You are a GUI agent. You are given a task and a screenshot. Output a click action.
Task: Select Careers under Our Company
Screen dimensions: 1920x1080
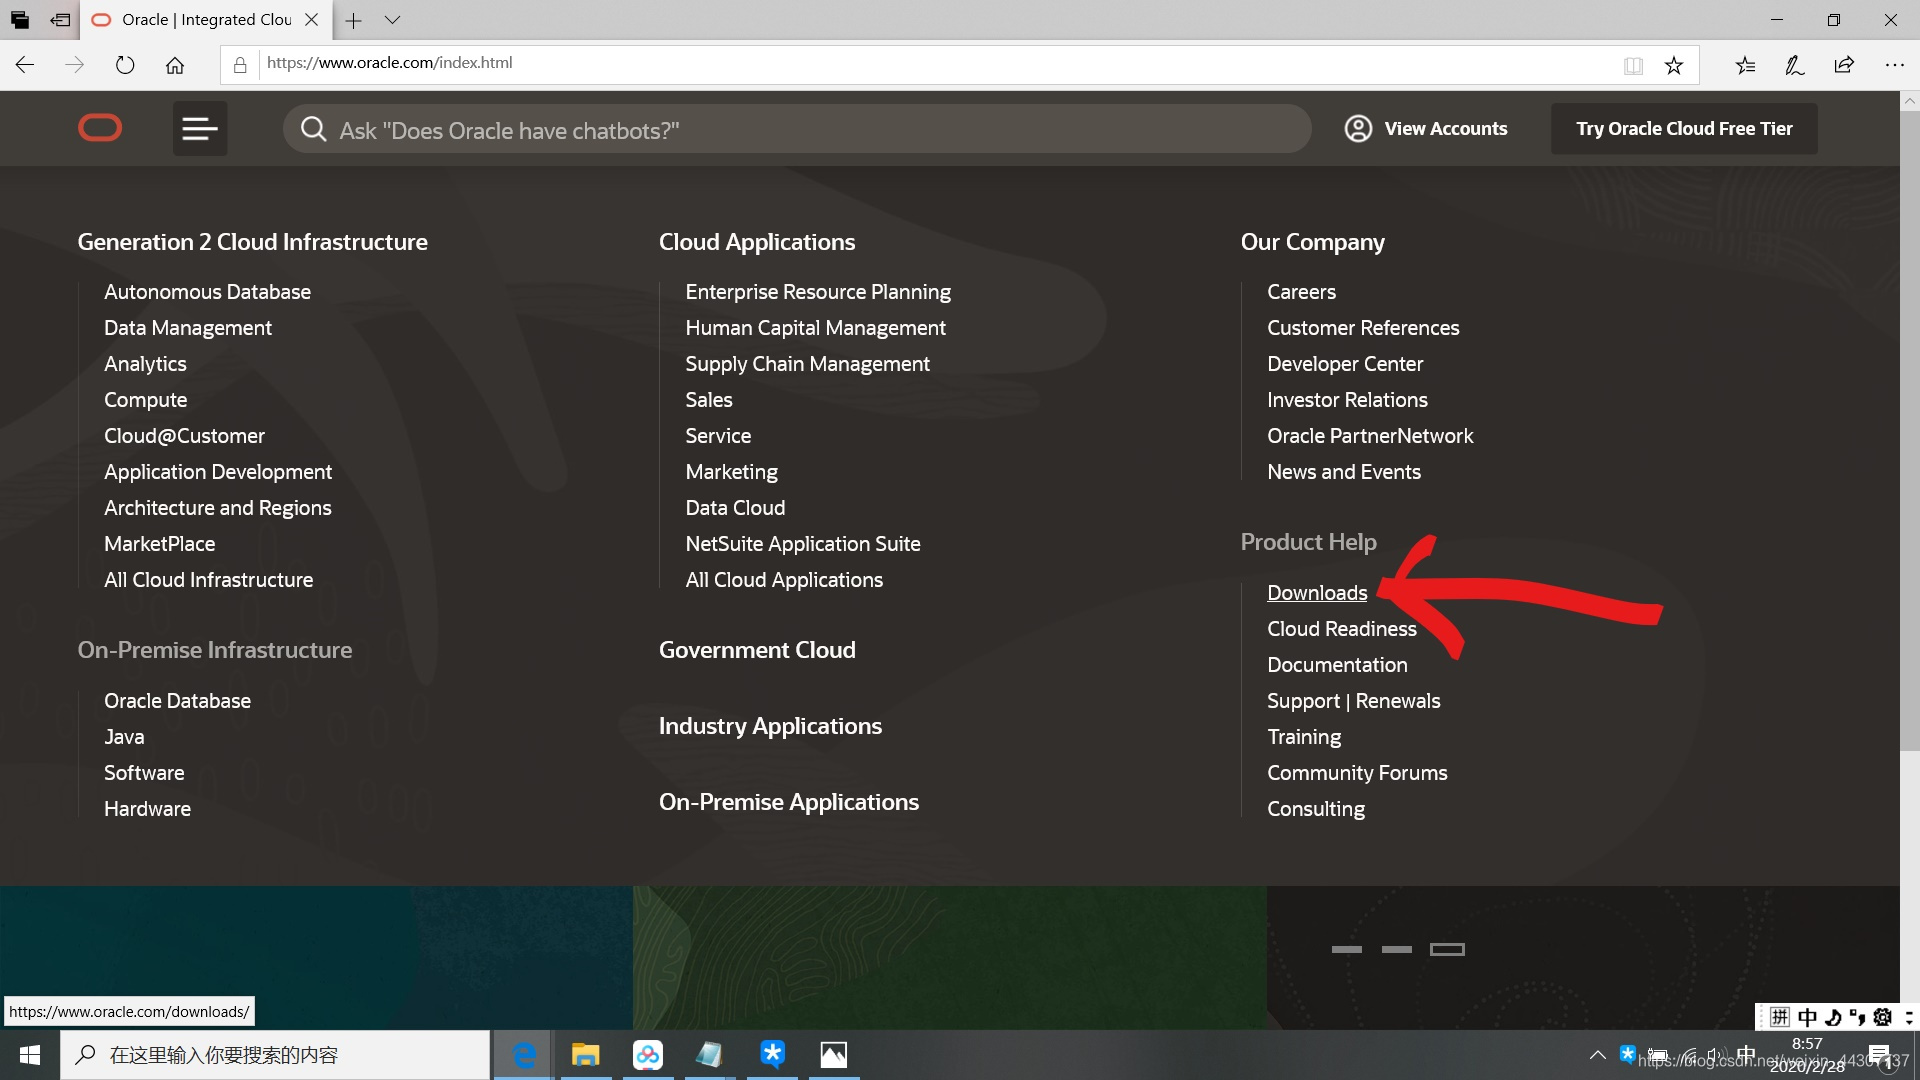tap(1302, 291)
